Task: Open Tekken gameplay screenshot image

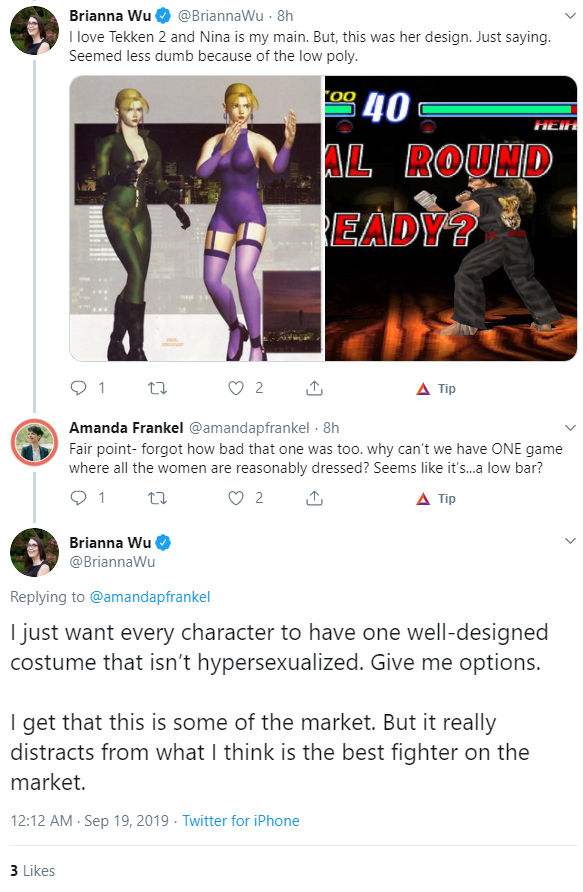Action: (x=451, y=218)
